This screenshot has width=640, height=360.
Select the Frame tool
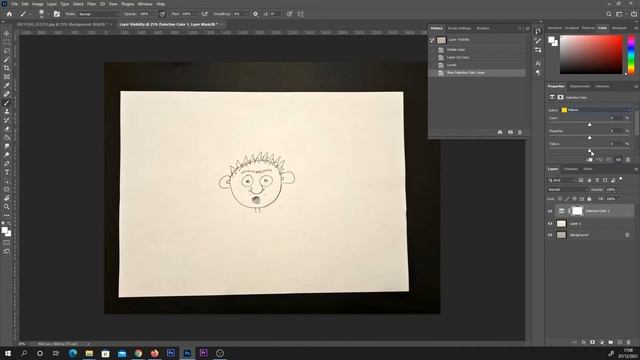[7, 76]
